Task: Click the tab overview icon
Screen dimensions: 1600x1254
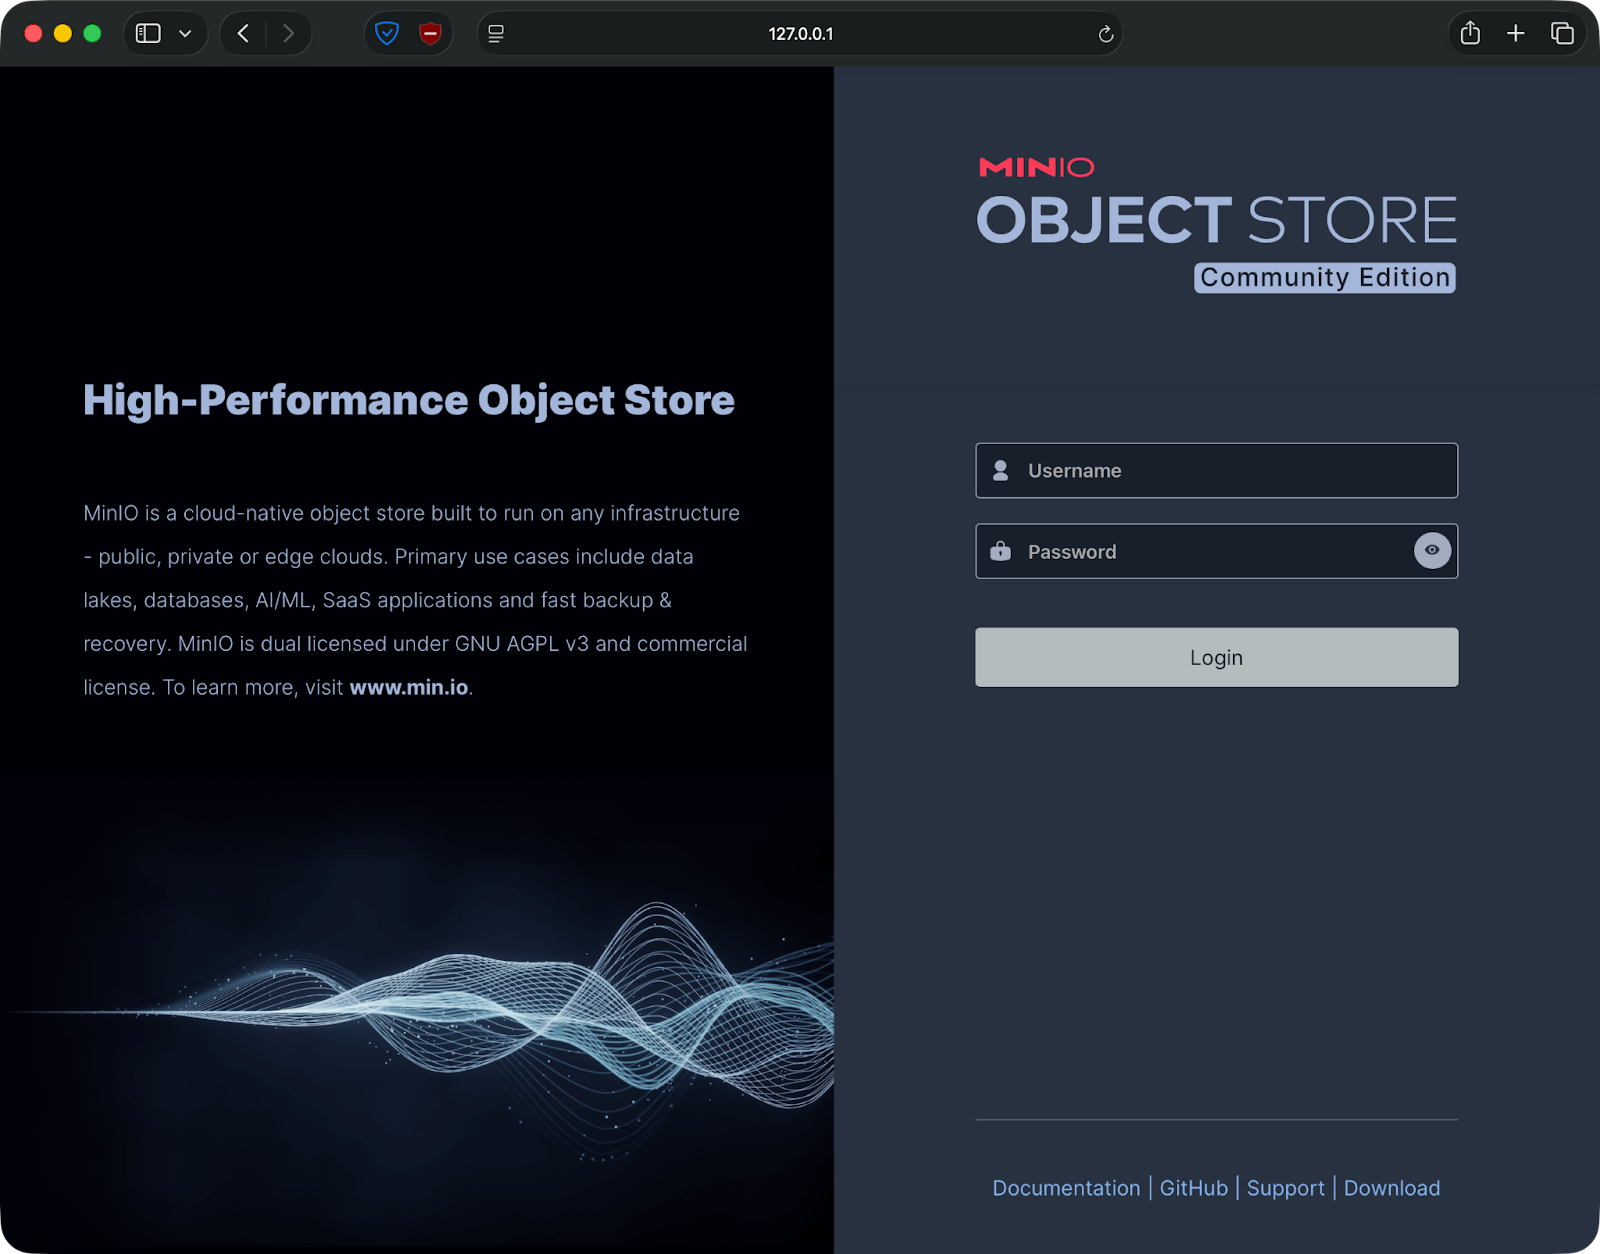Action: point(1562,33)
